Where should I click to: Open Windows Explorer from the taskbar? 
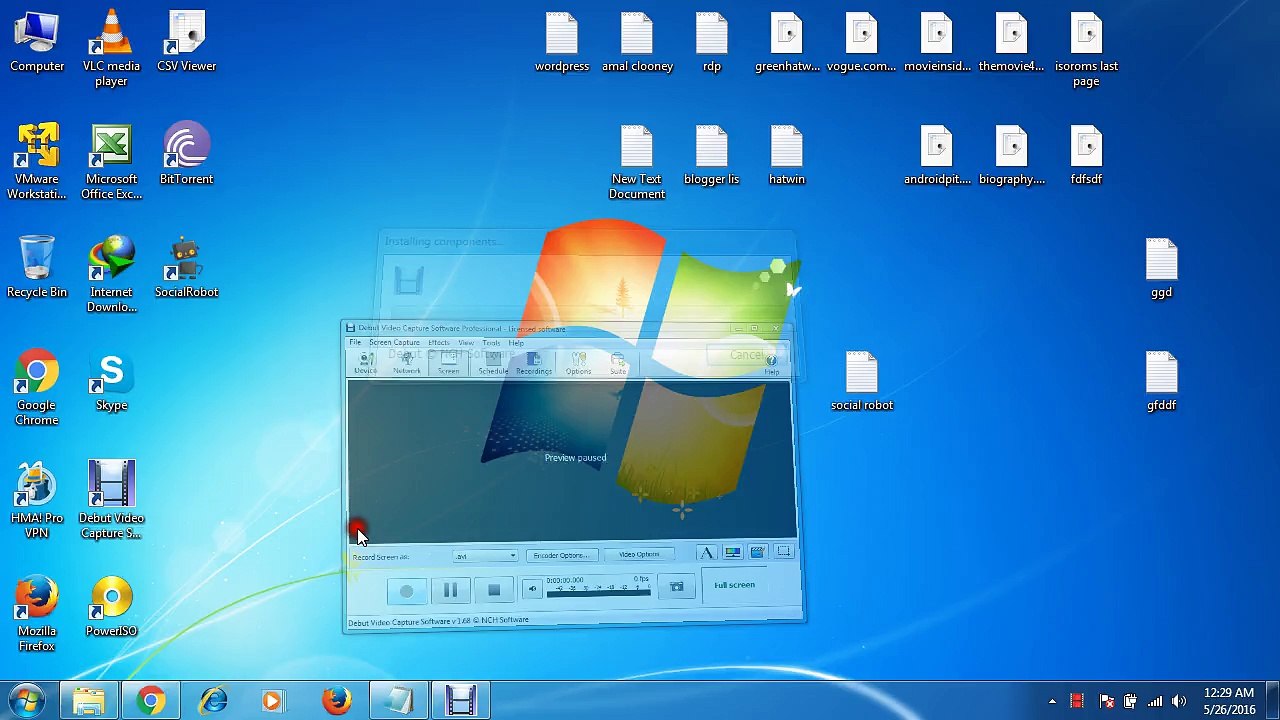pyautogui.click(x=89, y=700)
